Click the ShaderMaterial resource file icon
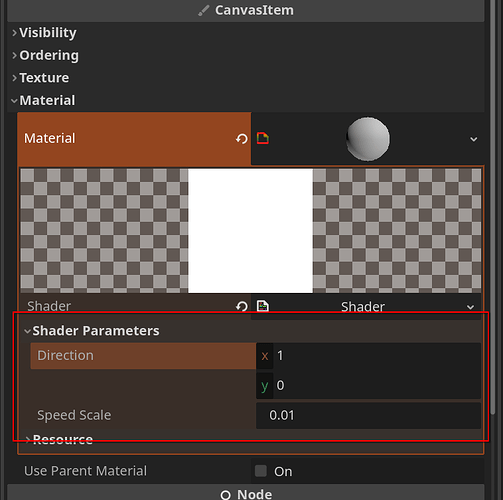 coord(263,138)
